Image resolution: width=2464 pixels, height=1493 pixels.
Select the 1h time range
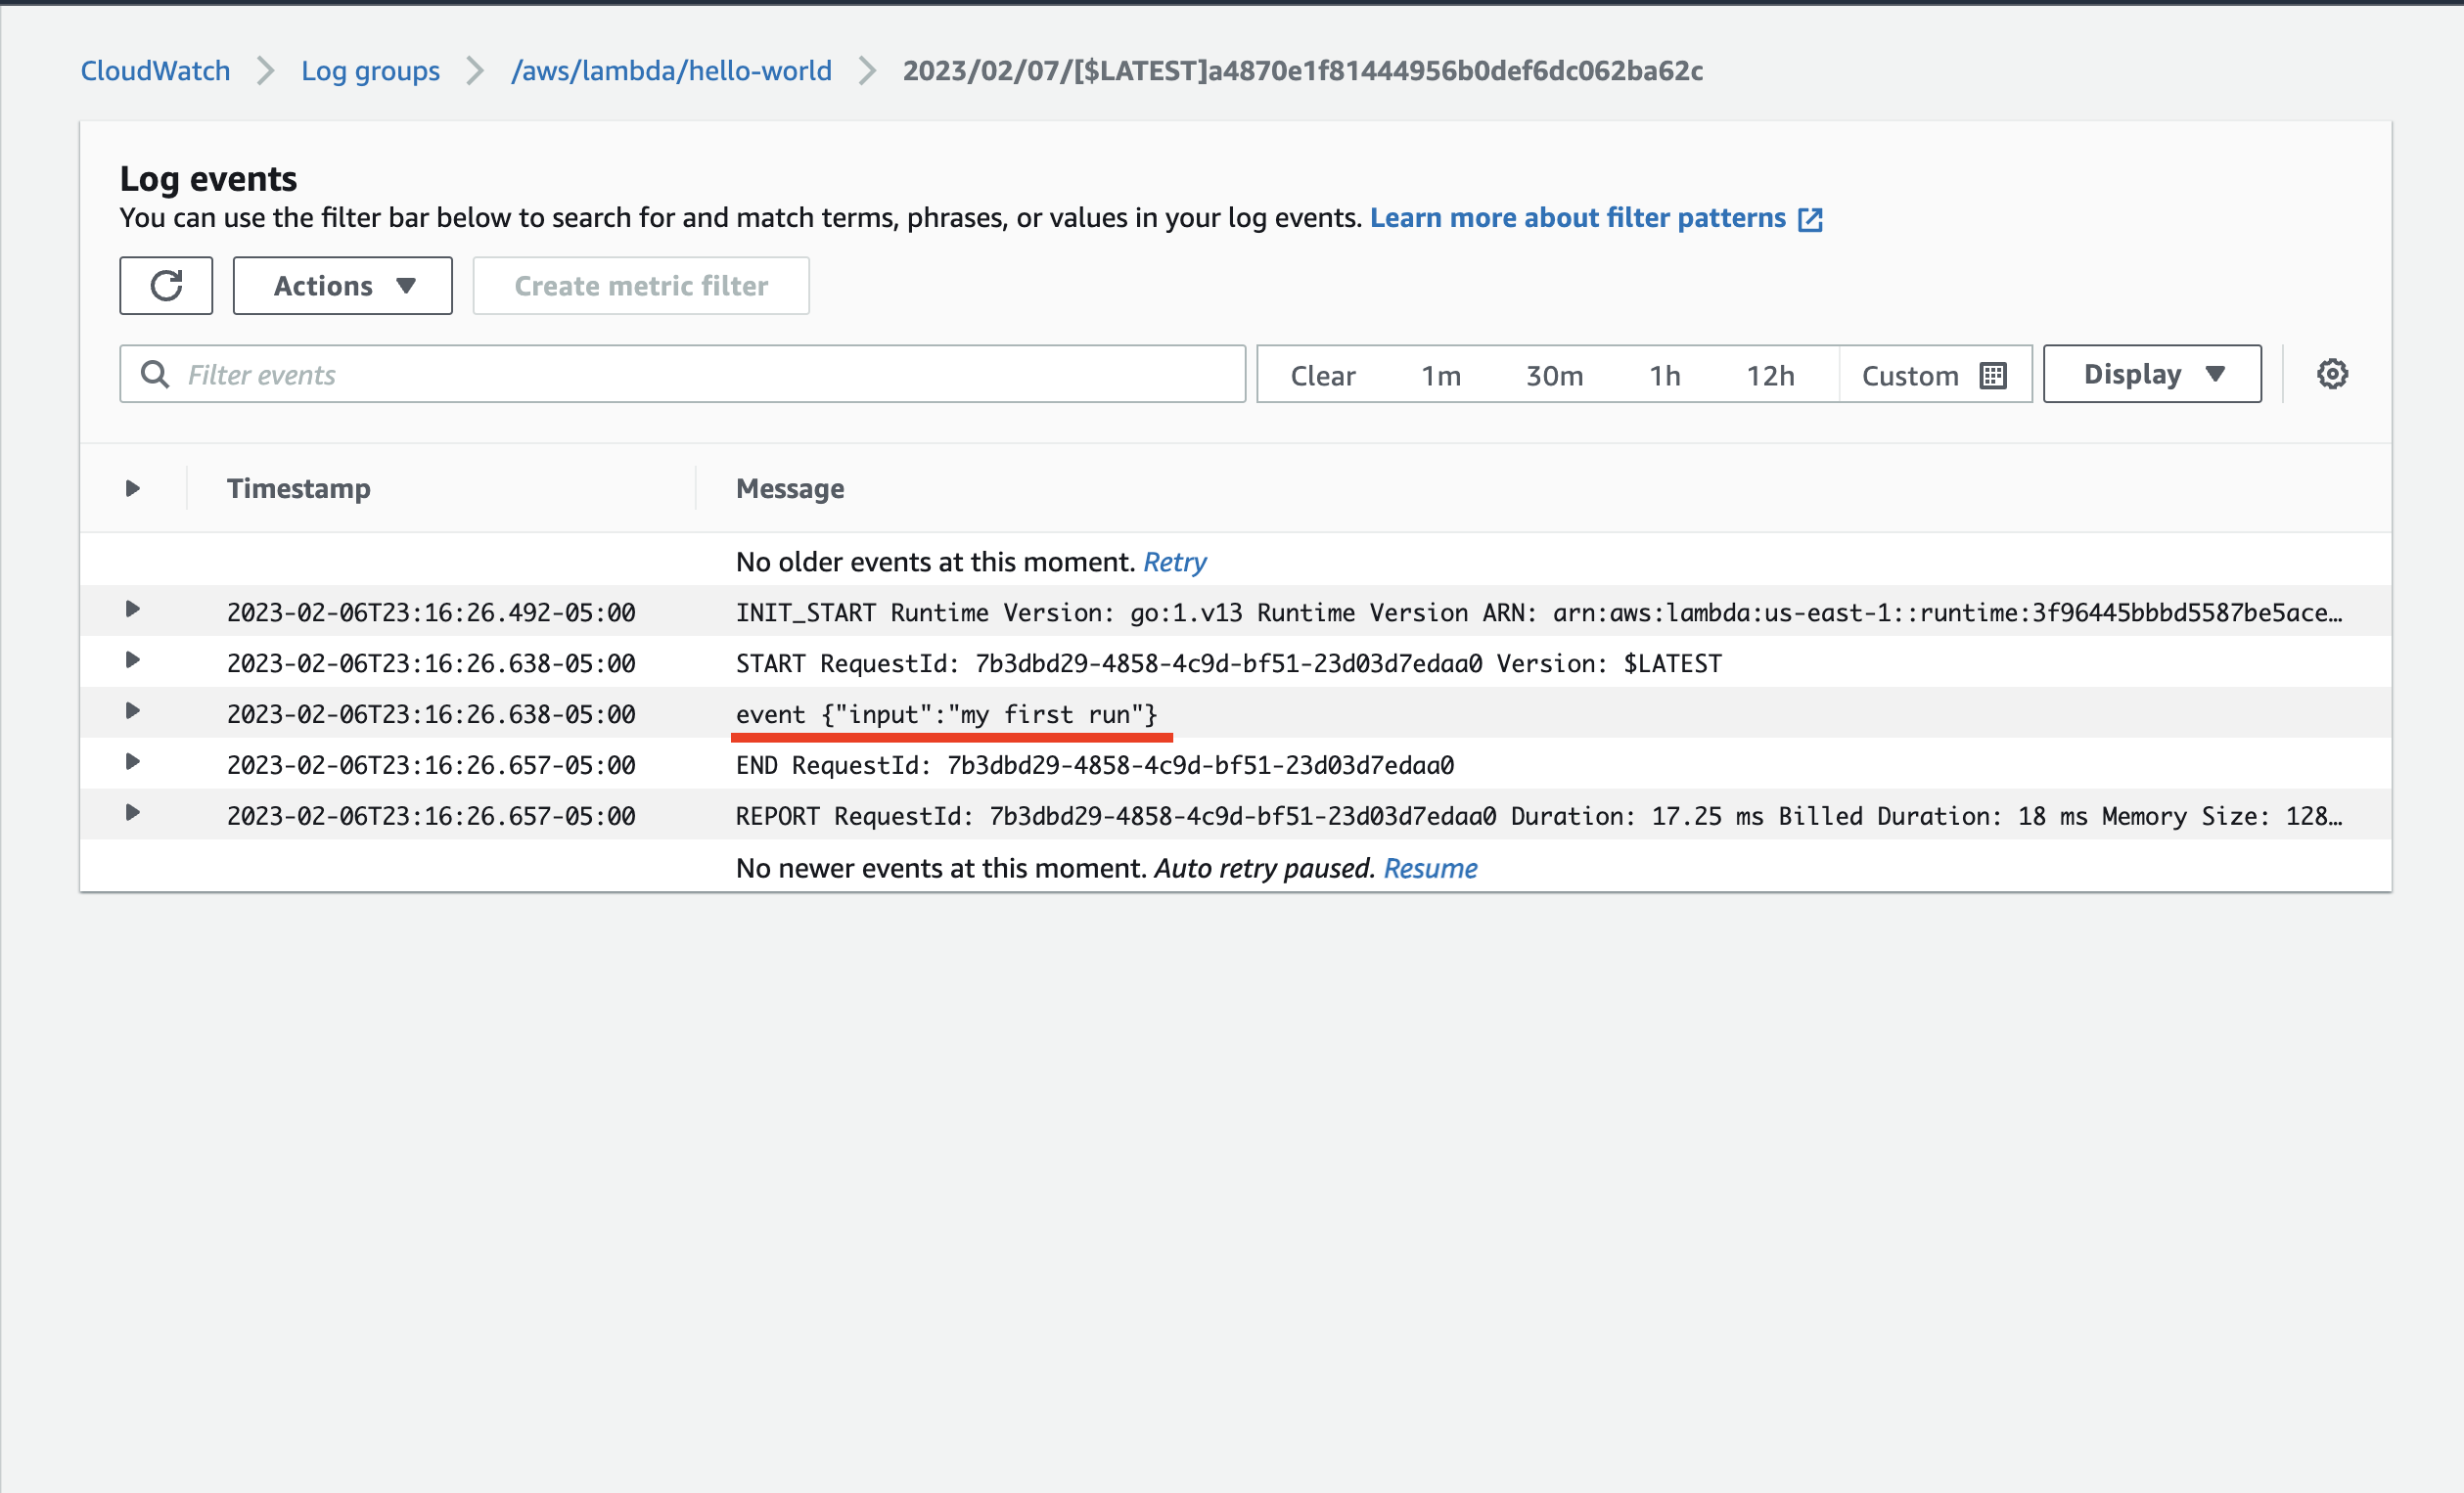pyautogui.click(x=1665, y=376)
